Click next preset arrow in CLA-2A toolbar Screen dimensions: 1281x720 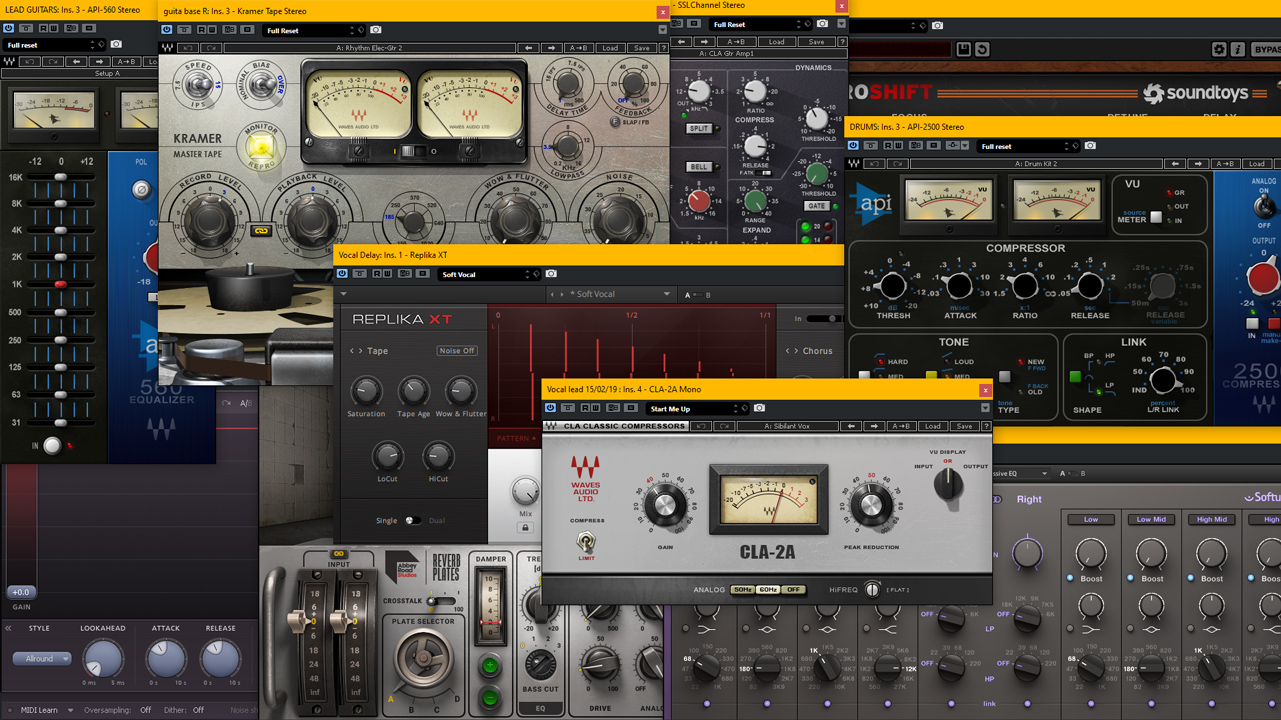[x=875, y=426]
